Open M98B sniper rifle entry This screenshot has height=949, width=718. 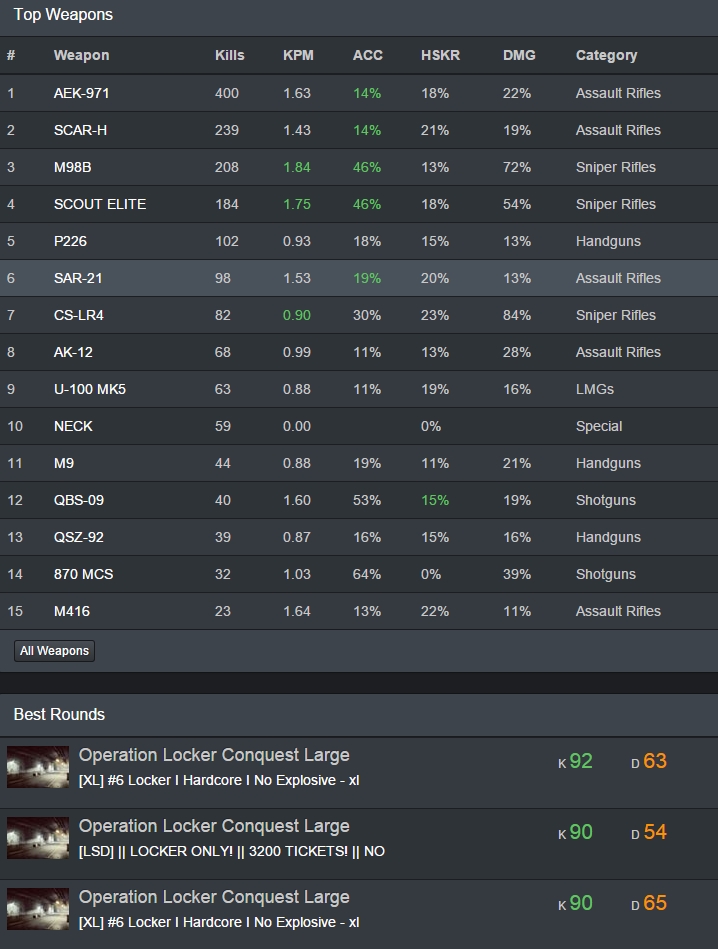[72, 167]
